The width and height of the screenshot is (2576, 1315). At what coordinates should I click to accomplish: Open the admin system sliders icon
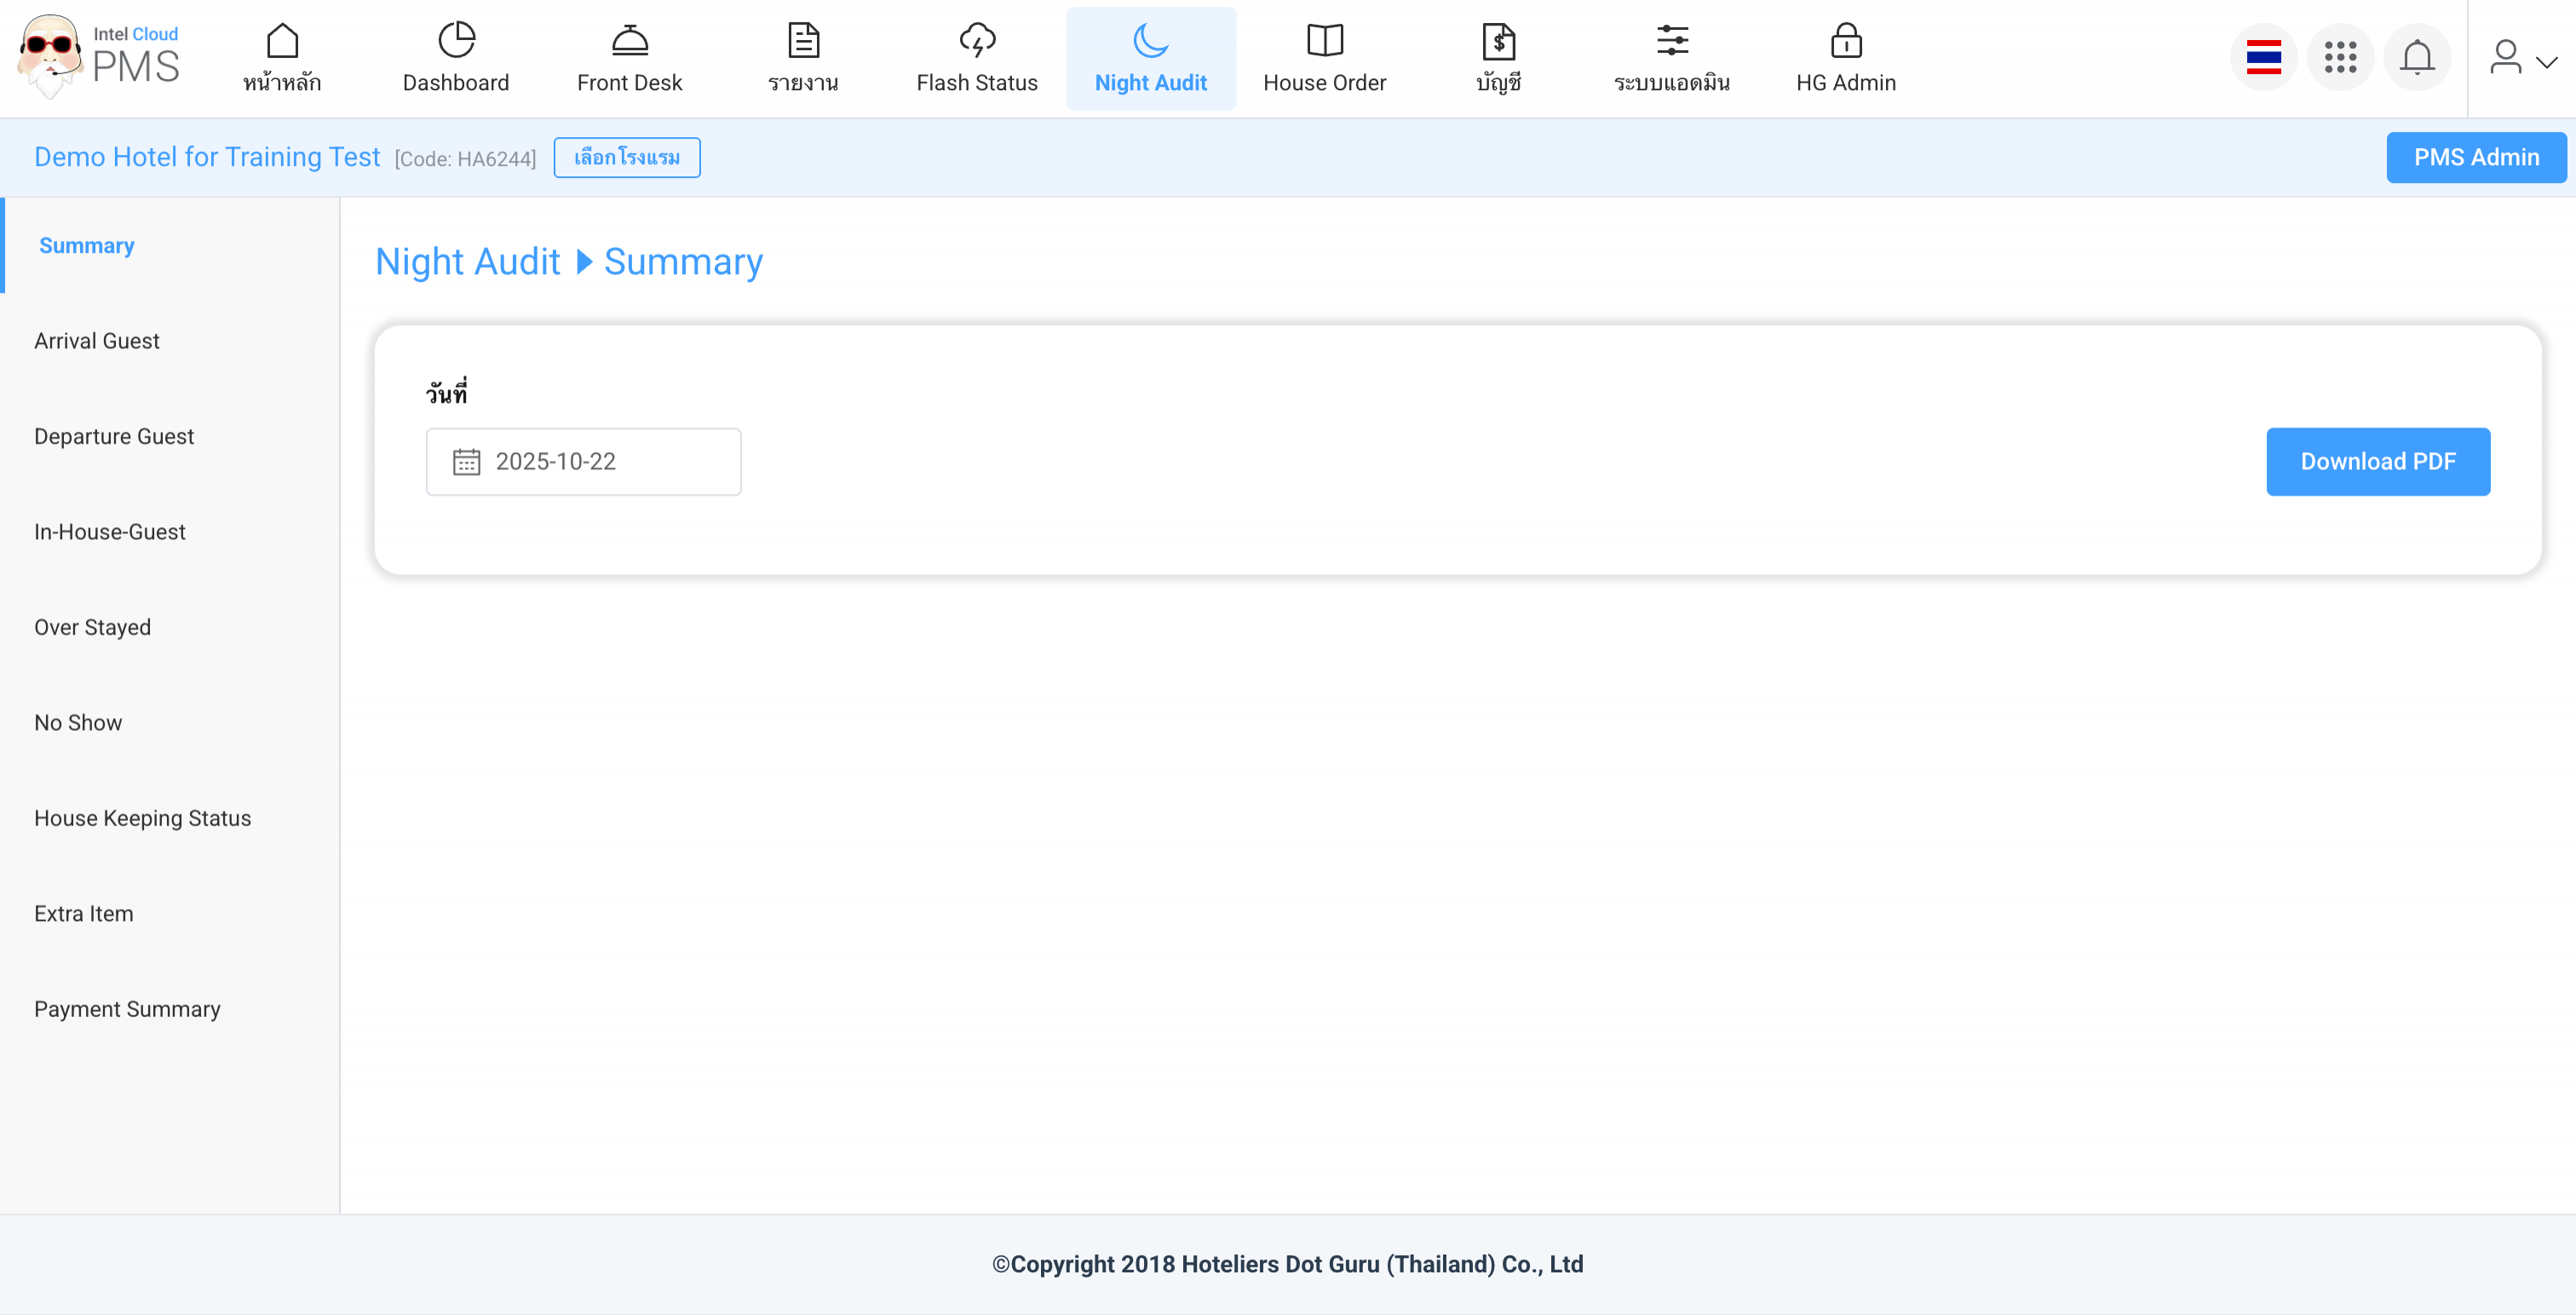pos(1671,41)
